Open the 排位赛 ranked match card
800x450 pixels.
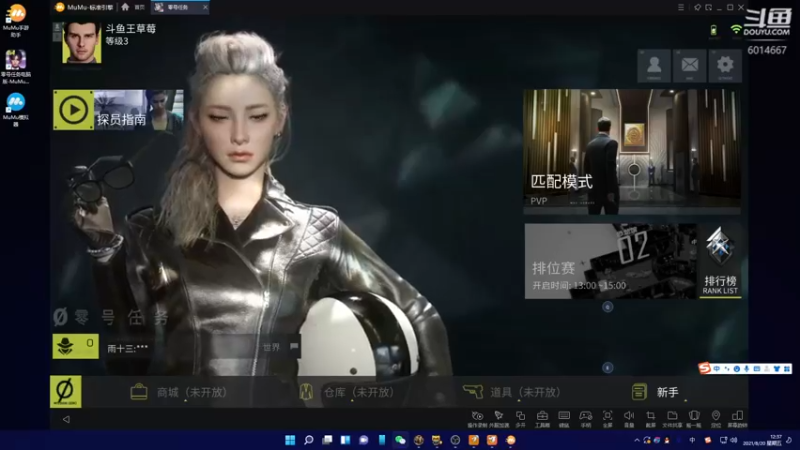(x=610, y=261)
